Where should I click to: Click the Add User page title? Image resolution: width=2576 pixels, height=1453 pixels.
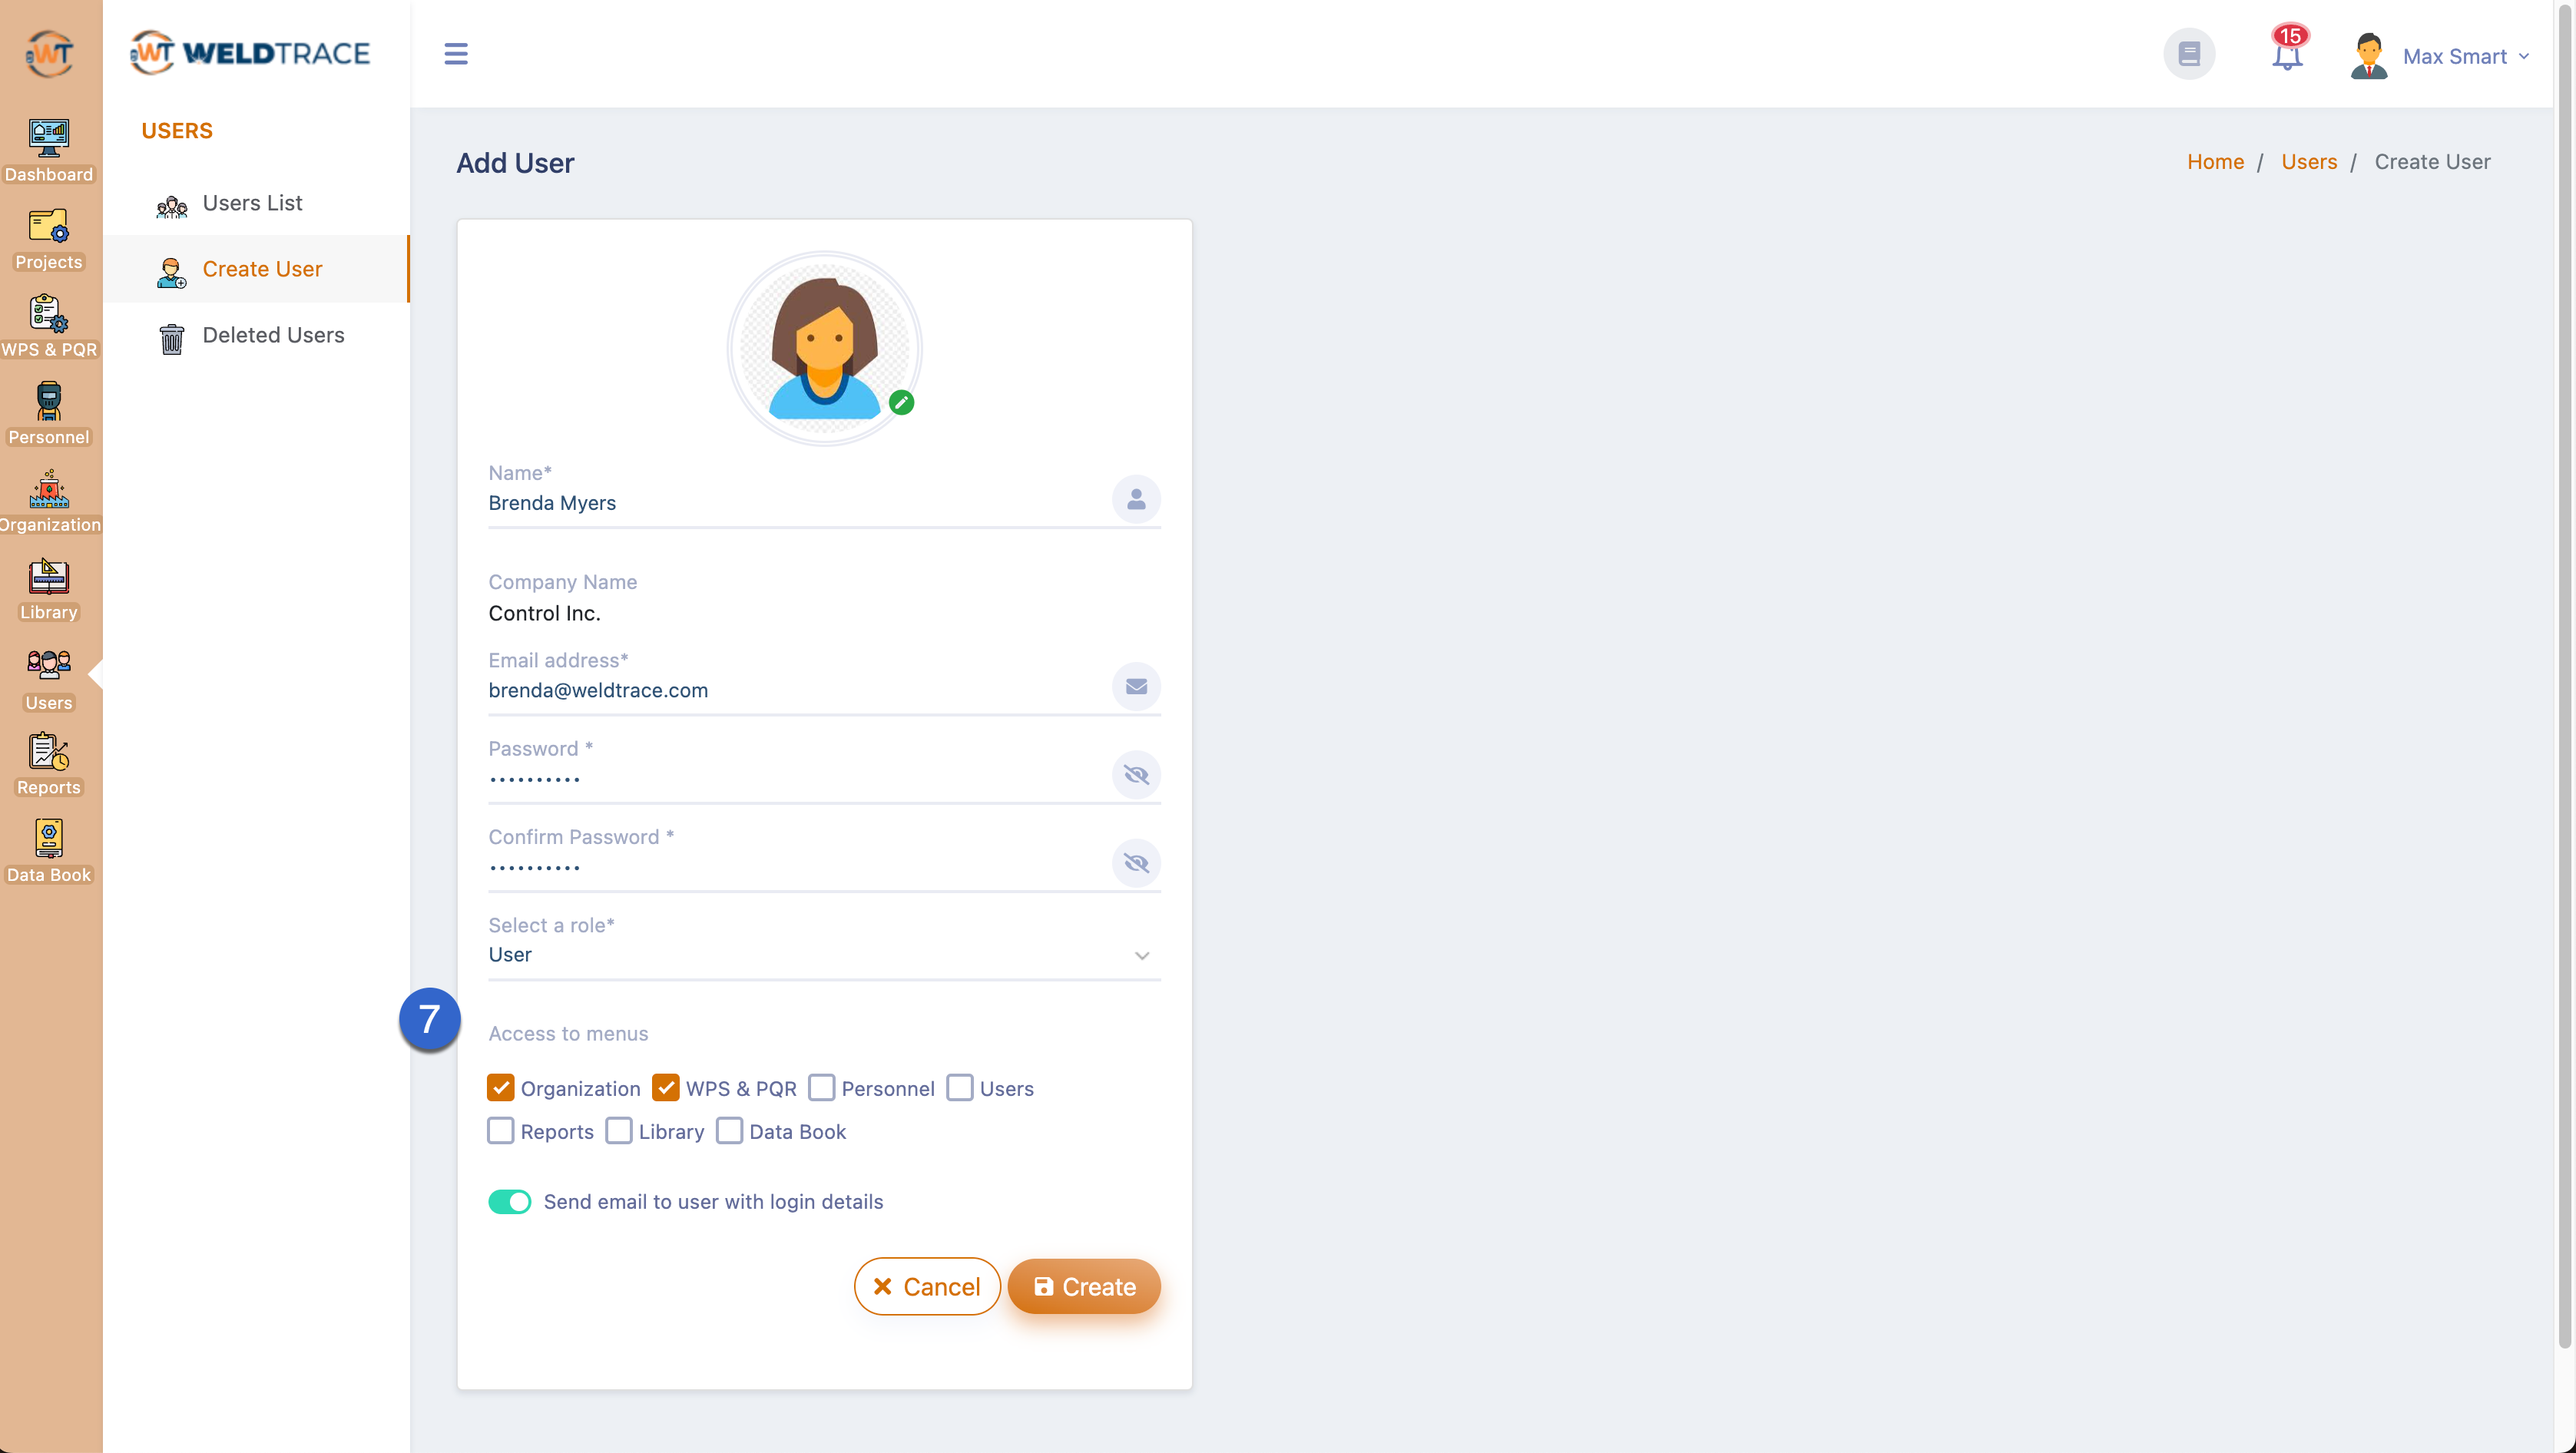(x=515, y=163)
